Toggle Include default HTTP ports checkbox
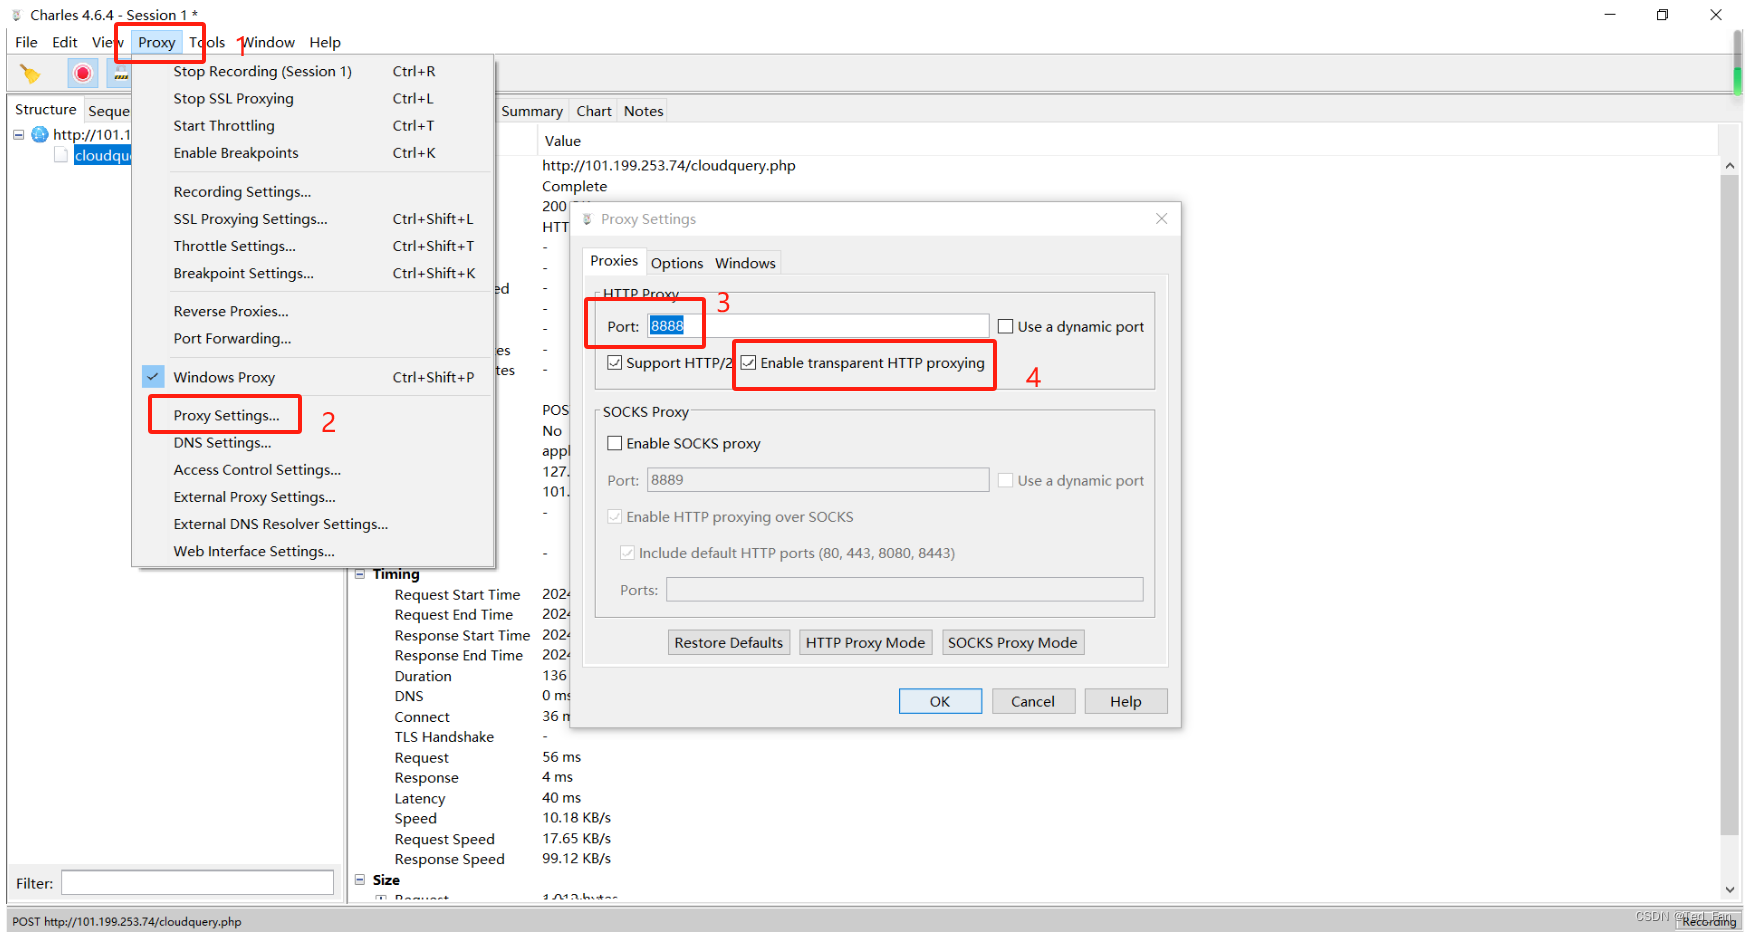Screen dimensions: 1747x932 (627, 553)
